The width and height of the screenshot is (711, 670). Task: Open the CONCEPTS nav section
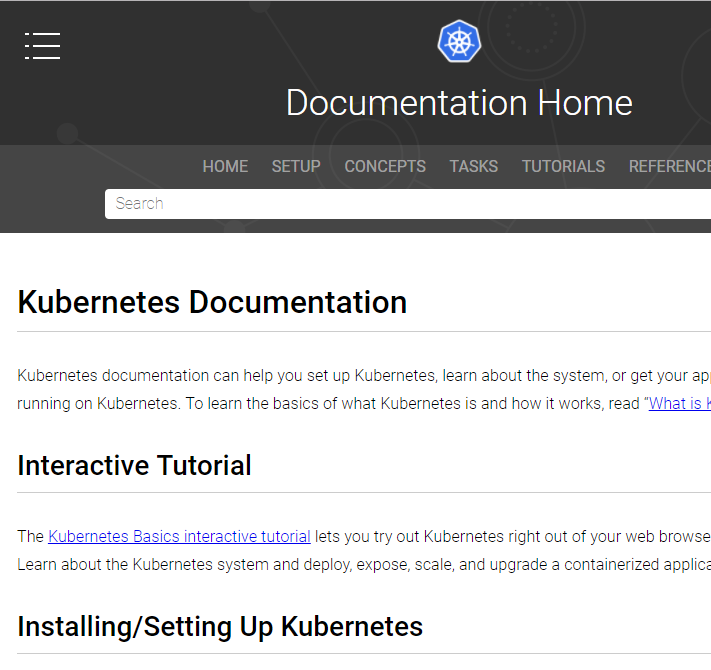[x=385, y=166]
